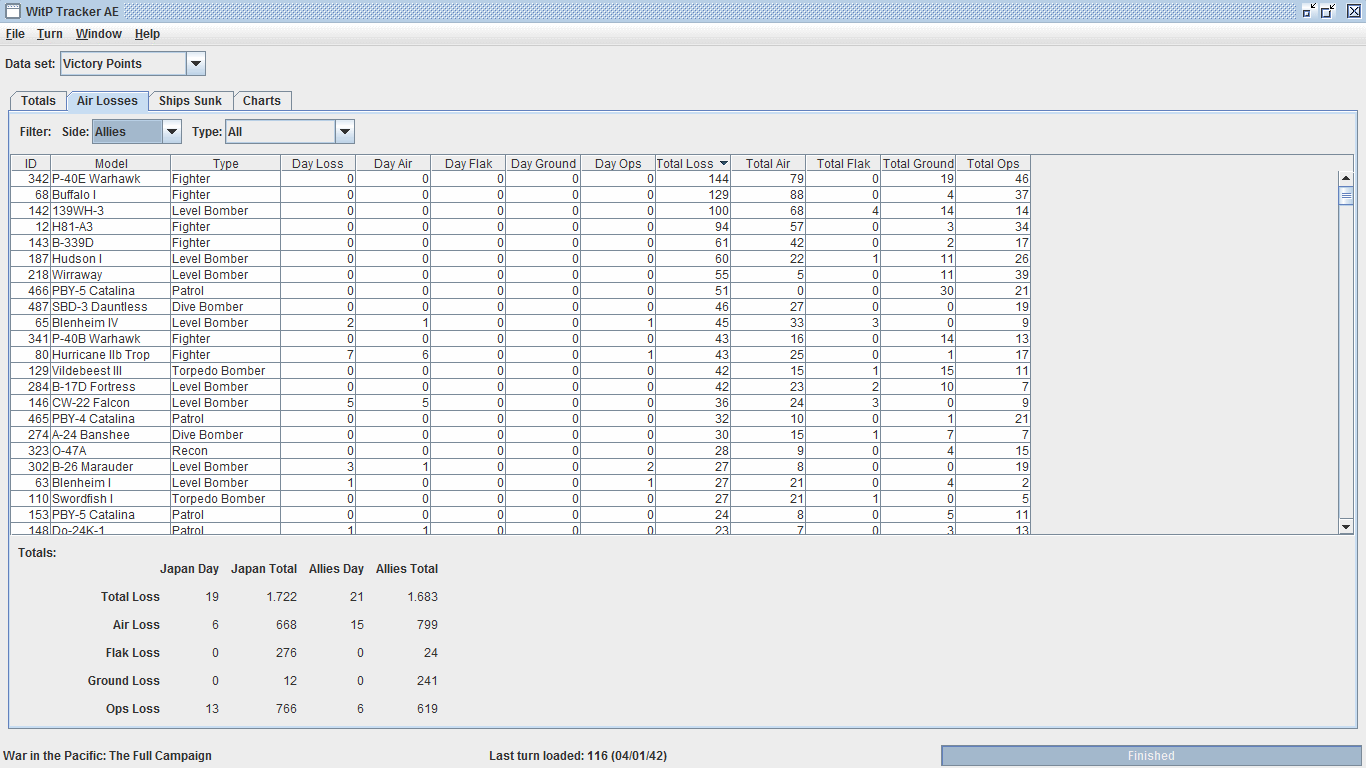Click the Flak Loss row label

[x=133, y=653]
